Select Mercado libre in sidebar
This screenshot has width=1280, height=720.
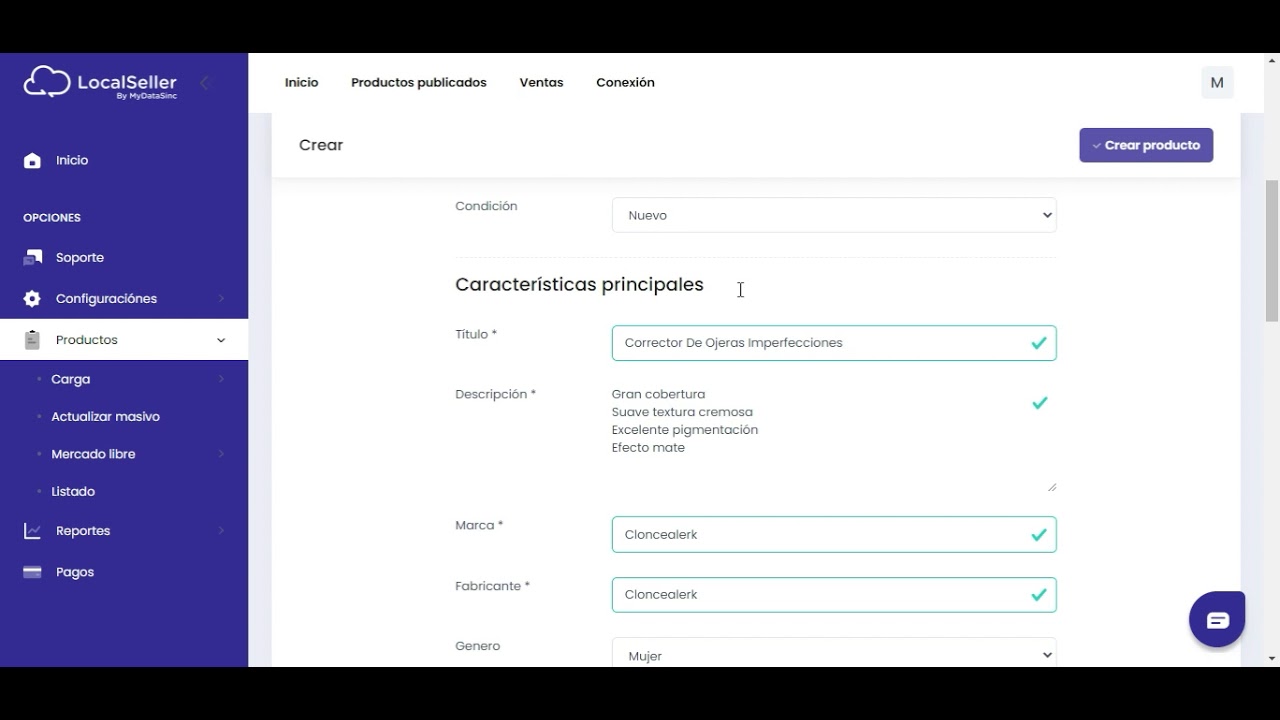(x=93, y=454)
